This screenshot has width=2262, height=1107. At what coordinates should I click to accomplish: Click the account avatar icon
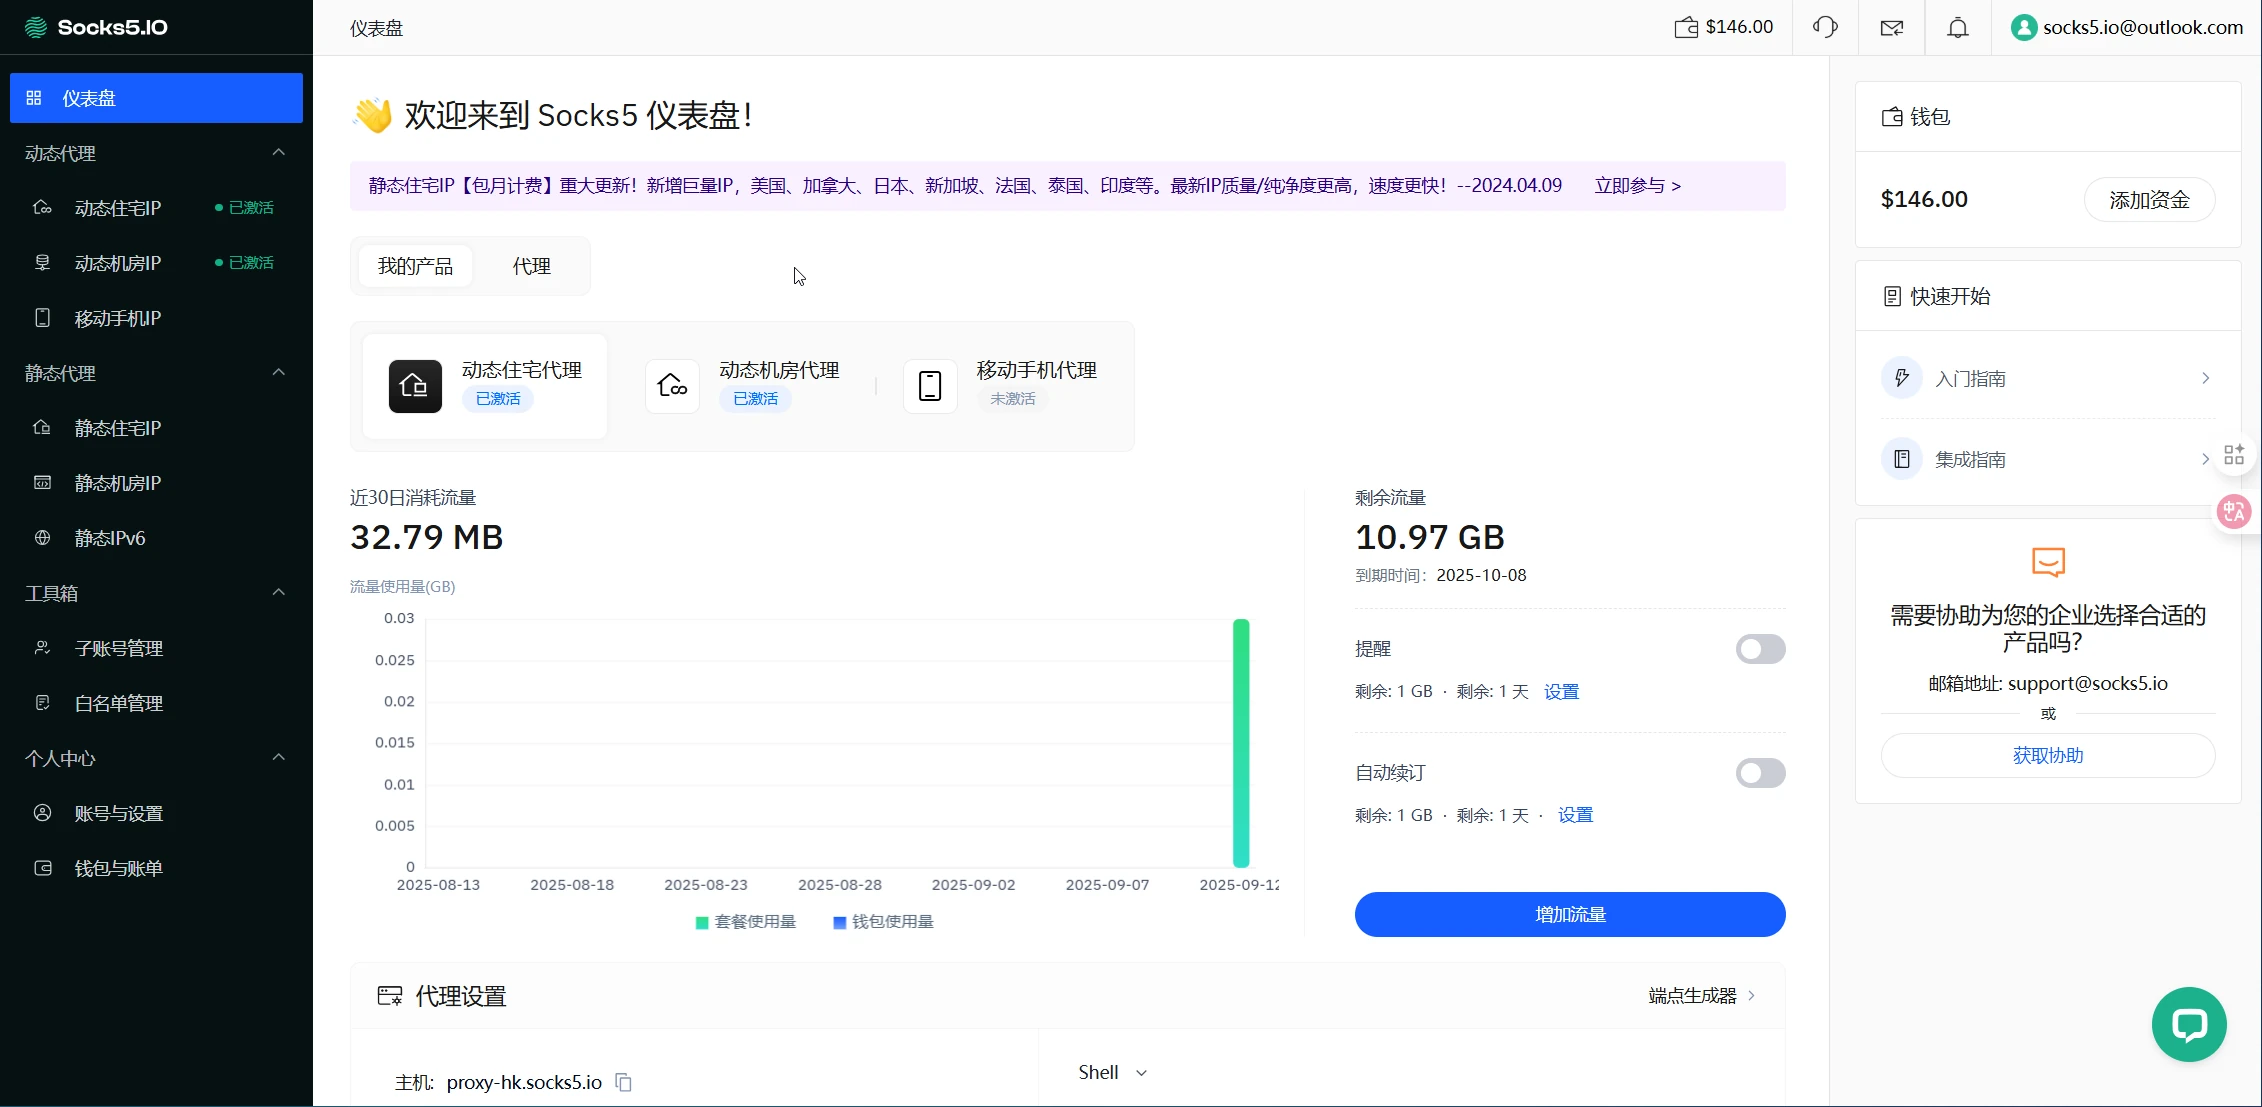pyautogui.click(x=2024, y=27)
